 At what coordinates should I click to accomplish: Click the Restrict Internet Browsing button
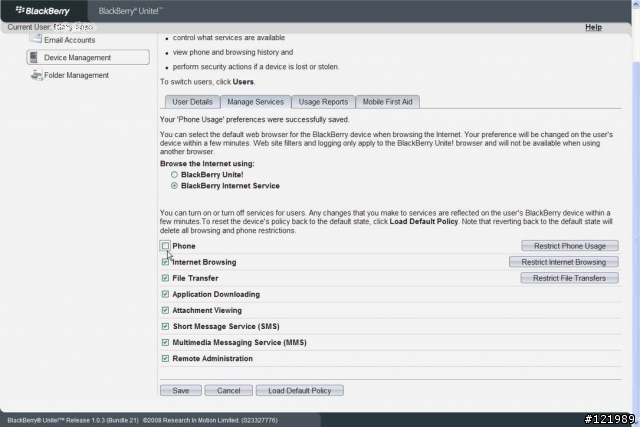pos(564,262)
